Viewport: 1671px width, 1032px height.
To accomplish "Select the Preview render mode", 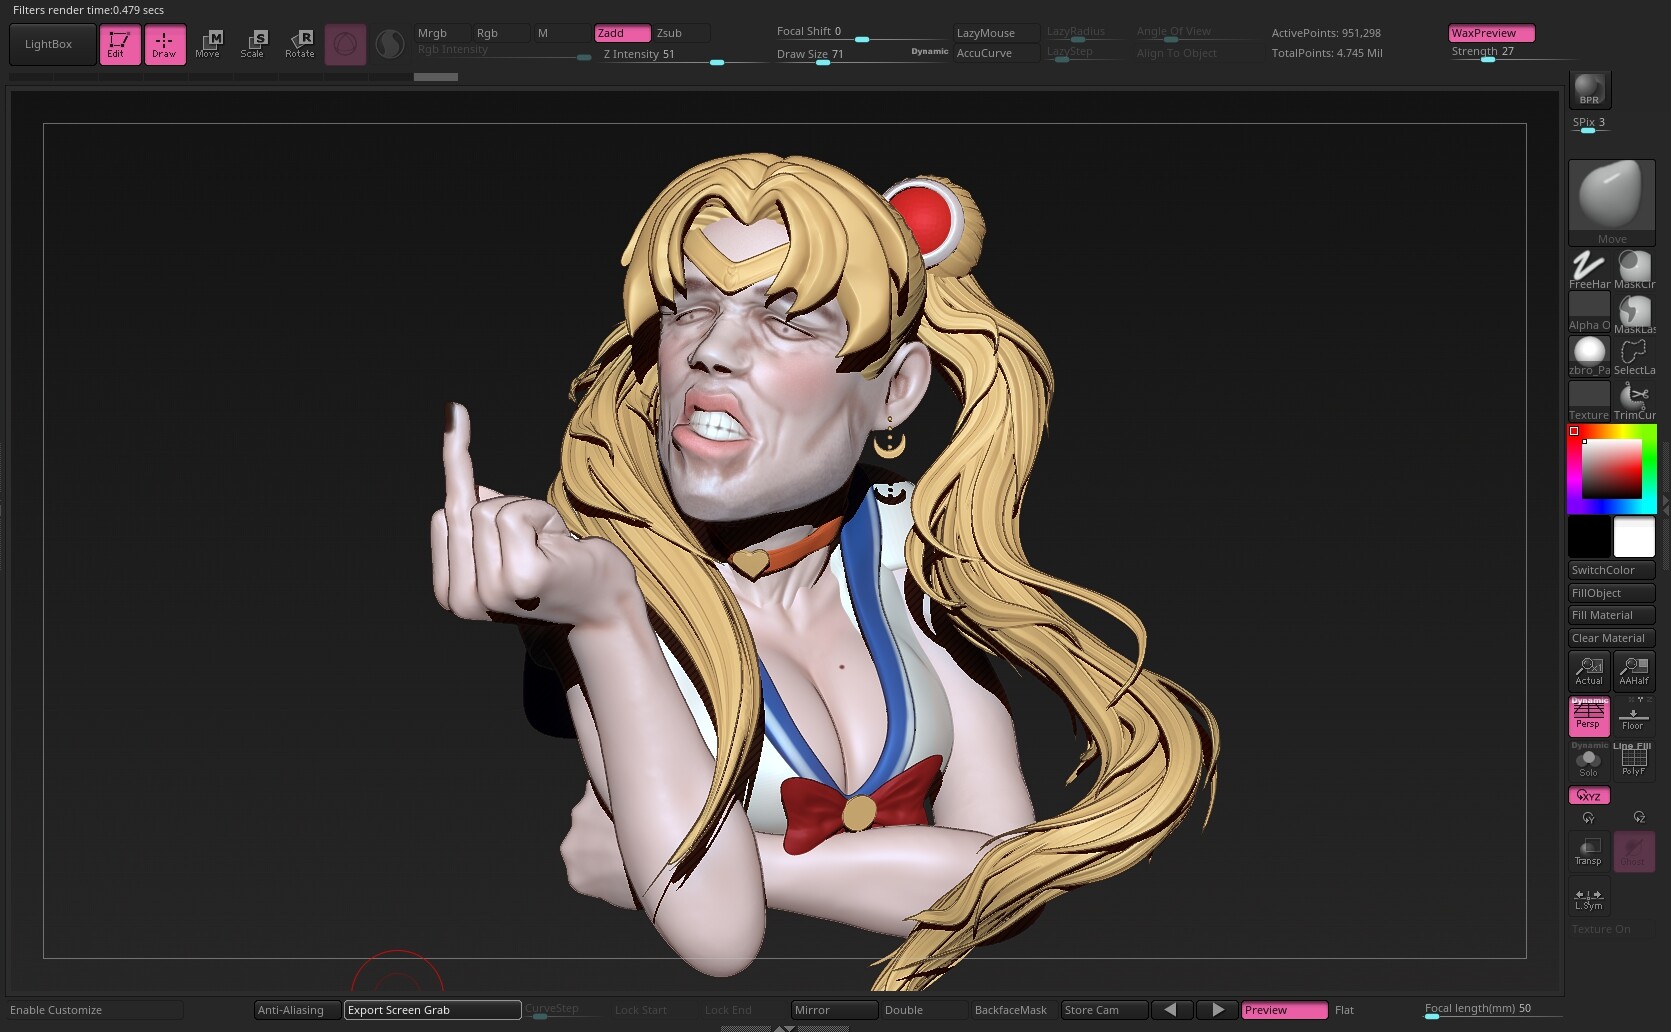I will pyautogui.click(x=1284, y=1010).
